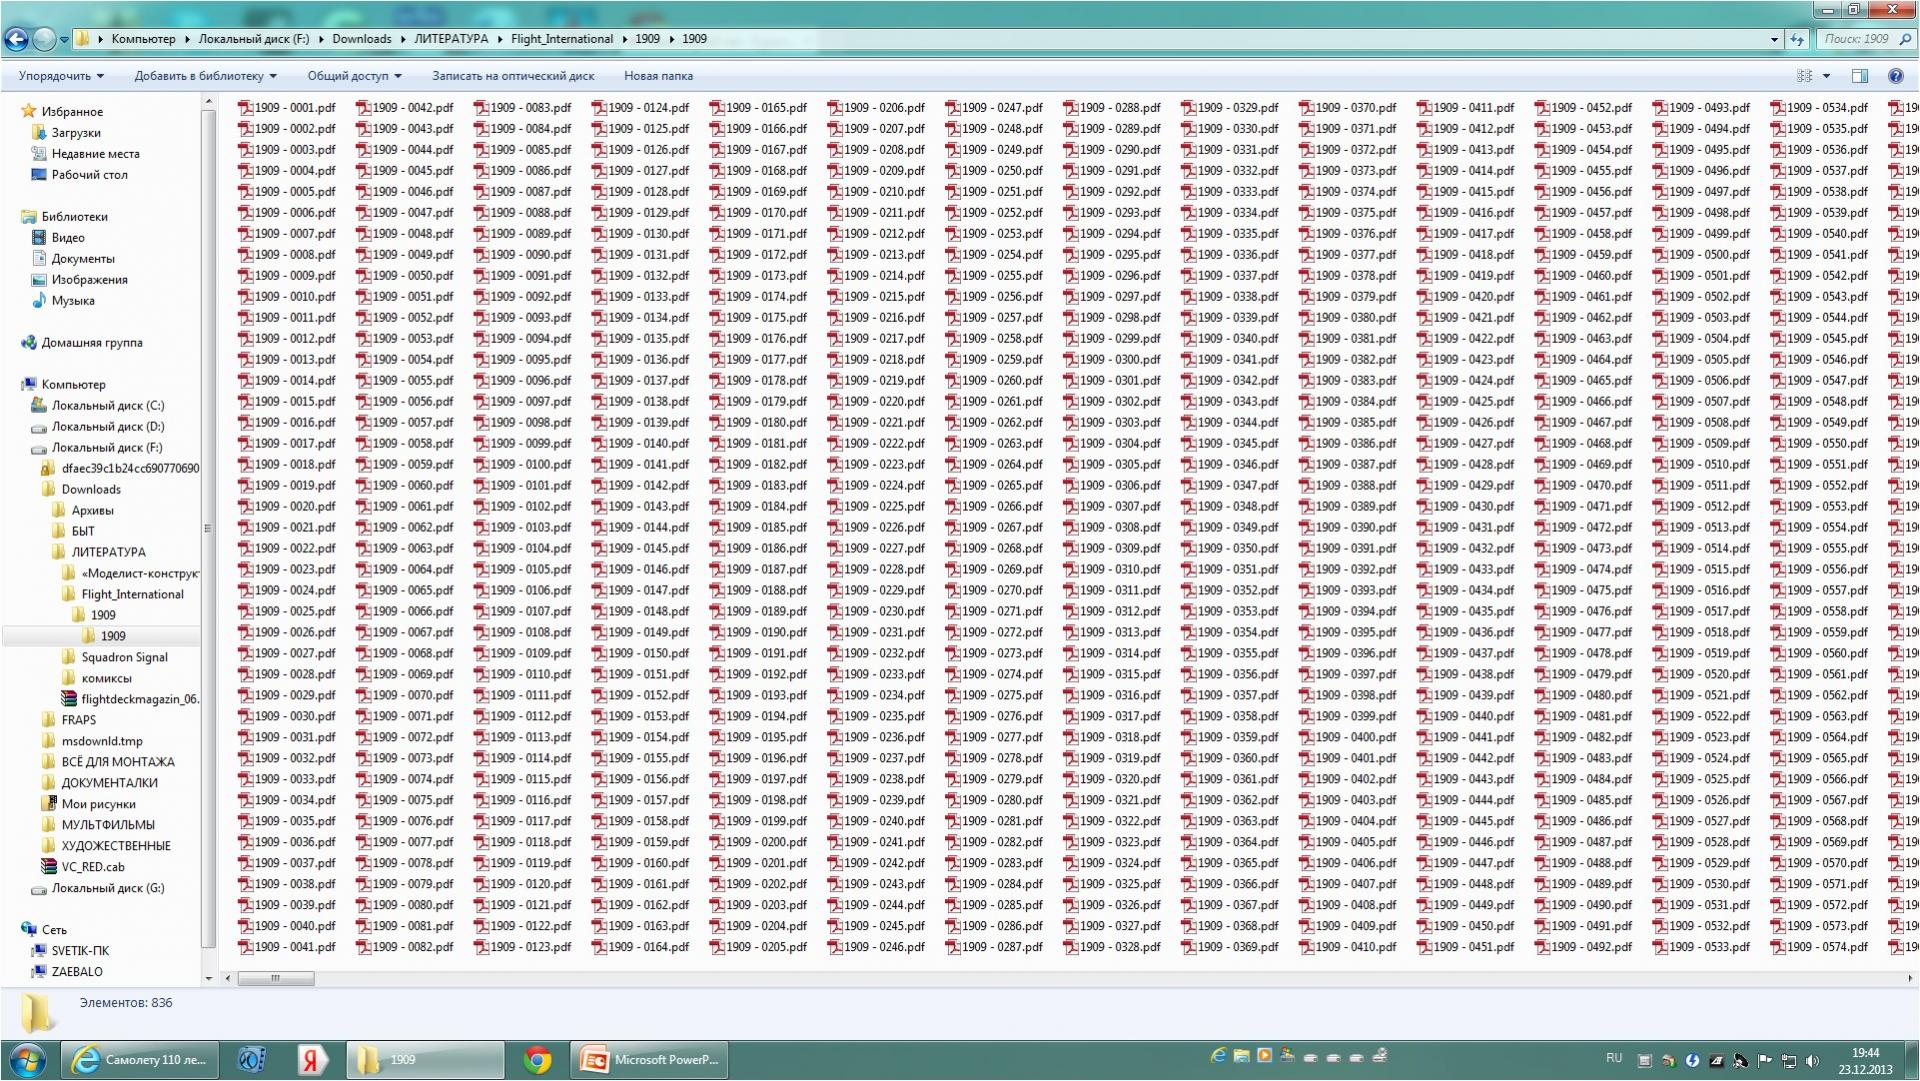Click the Новая папка button
The height and width of the screenshot is (1081, 1920).
(x=658, y=76)
